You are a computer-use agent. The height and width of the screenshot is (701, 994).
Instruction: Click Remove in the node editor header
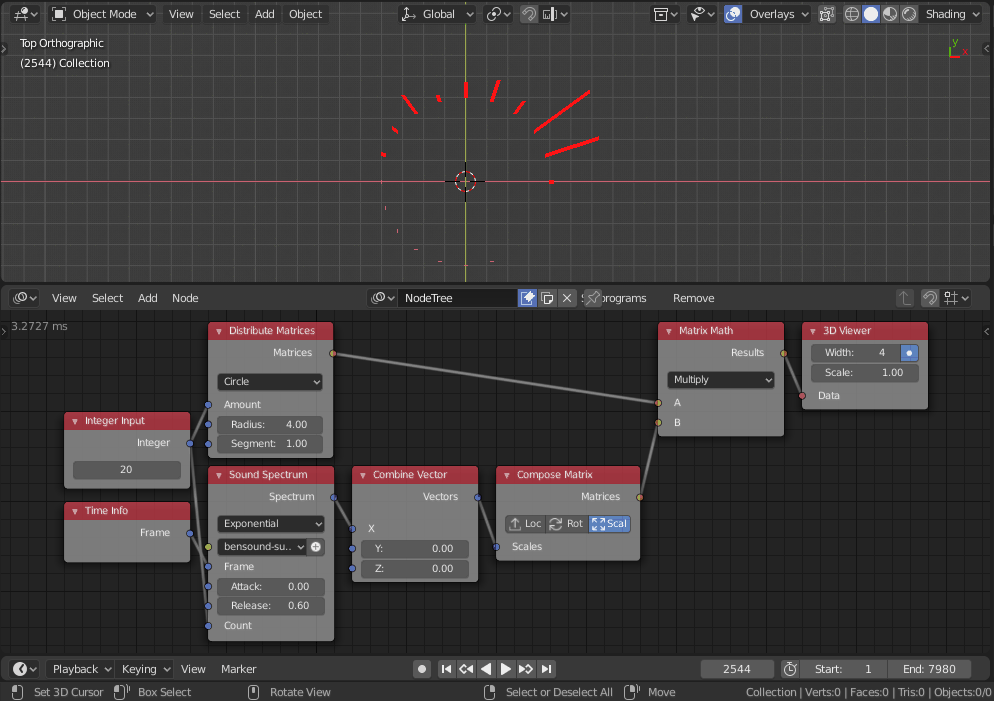[x=693, y=297]
